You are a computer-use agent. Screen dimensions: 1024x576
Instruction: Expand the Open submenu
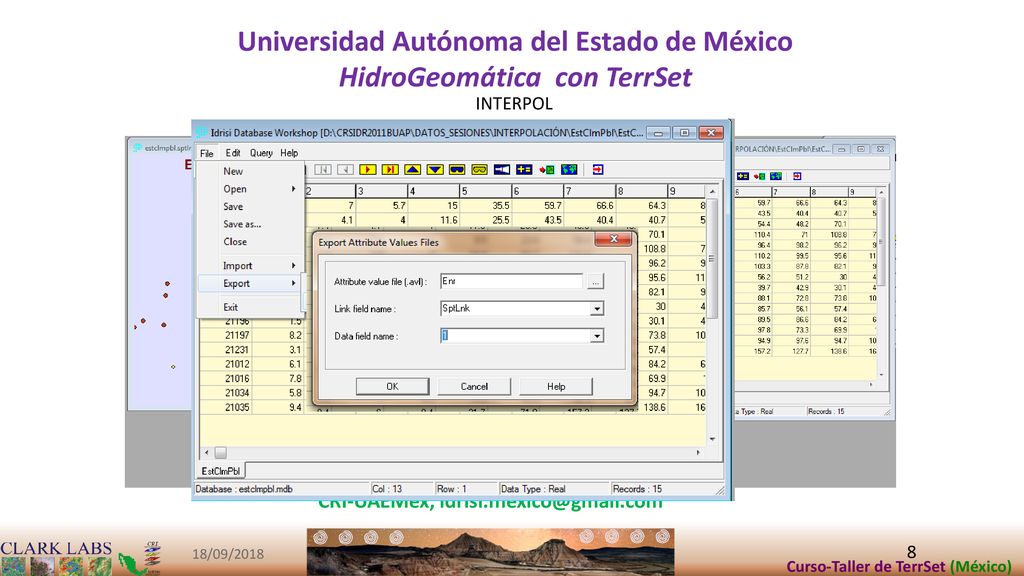coord(249,189)
